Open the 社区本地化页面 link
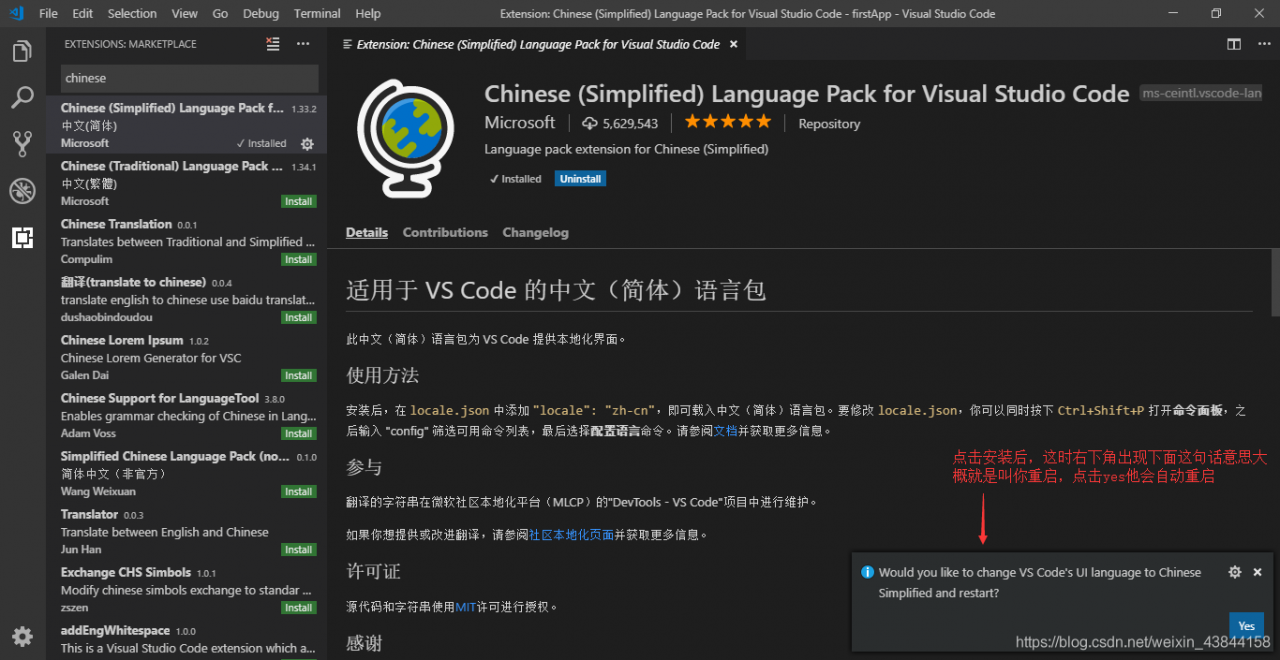Image resolution: width=1280 pixels, height=660 pixels. coord(571,535)
